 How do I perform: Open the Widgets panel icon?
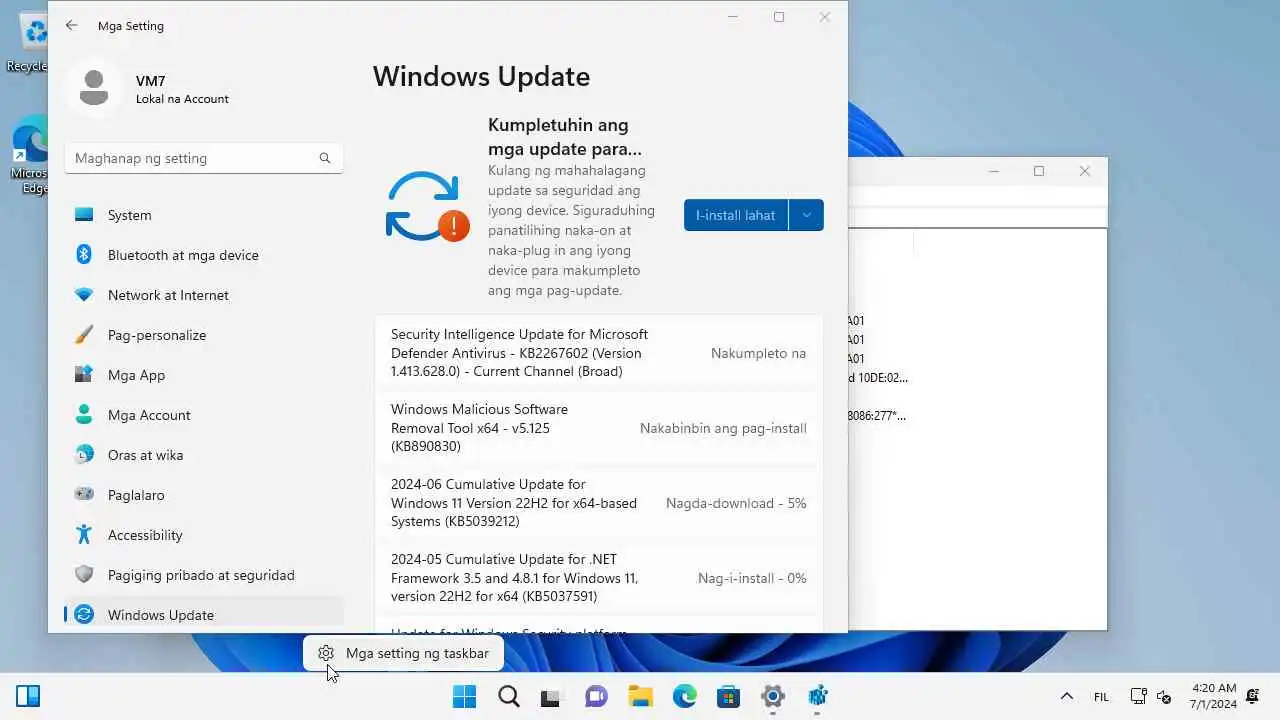[x=28, y=696]
